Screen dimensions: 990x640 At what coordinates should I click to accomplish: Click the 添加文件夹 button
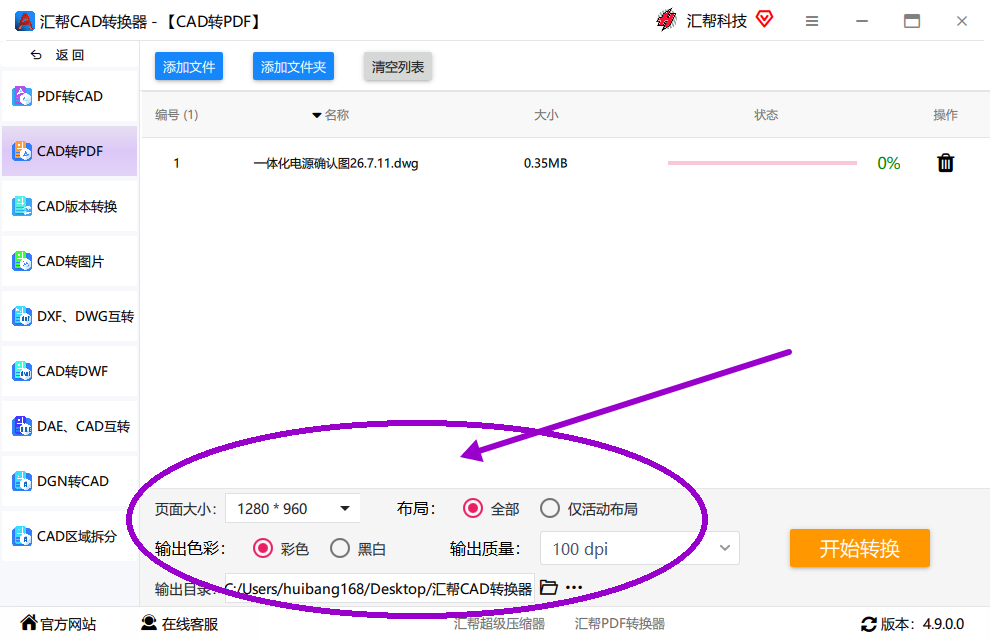(x=294, y=66)
